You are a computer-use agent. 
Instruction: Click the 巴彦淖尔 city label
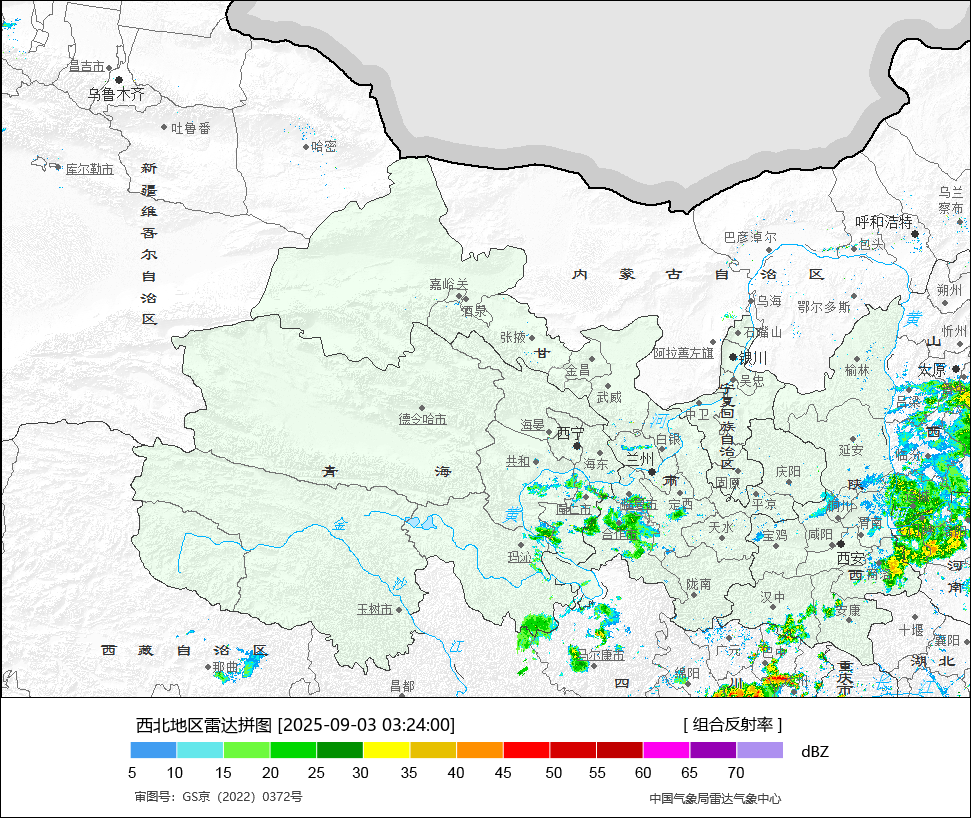pyautogui.click(x=750, y=238)
